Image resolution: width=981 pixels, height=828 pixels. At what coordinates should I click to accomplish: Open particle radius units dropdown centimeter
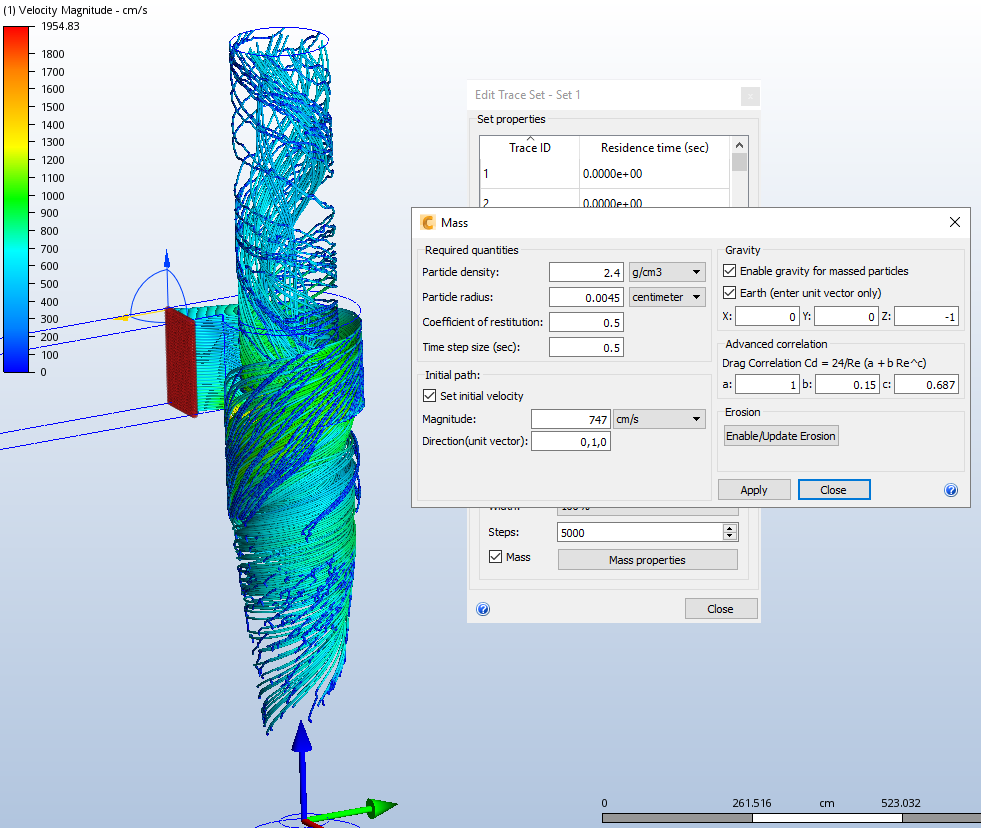pyautogui.click(x=667, y=297)
